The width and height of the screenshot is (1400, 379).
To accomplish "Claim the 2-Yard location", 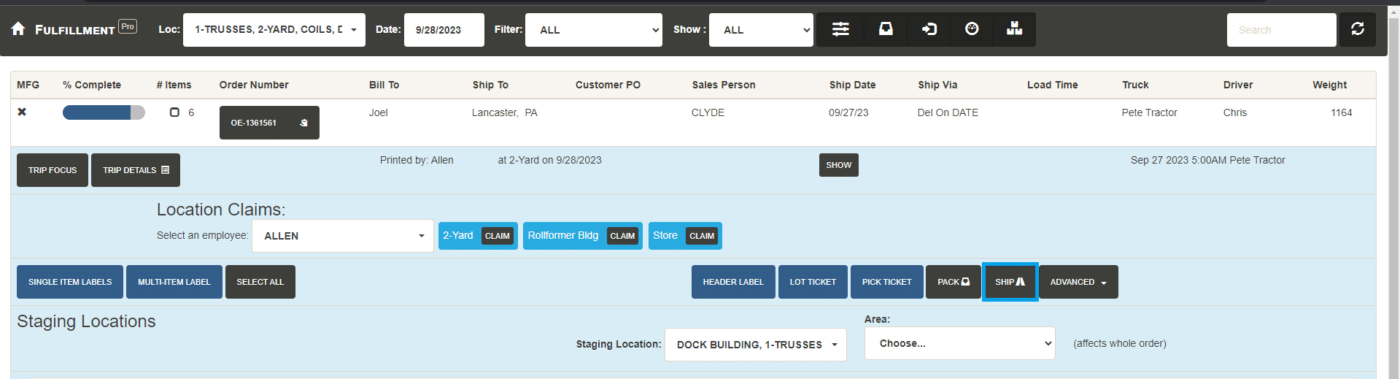I will pos(497,236).
